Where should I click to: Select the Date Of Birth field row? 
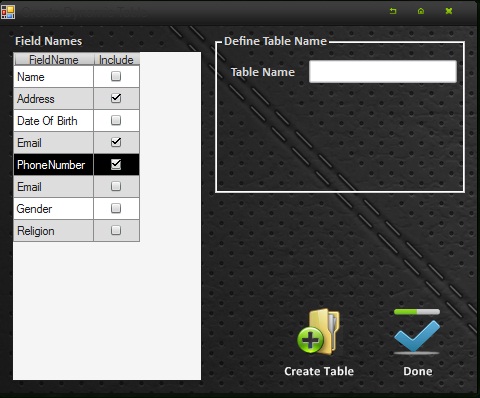pos(76,121)
